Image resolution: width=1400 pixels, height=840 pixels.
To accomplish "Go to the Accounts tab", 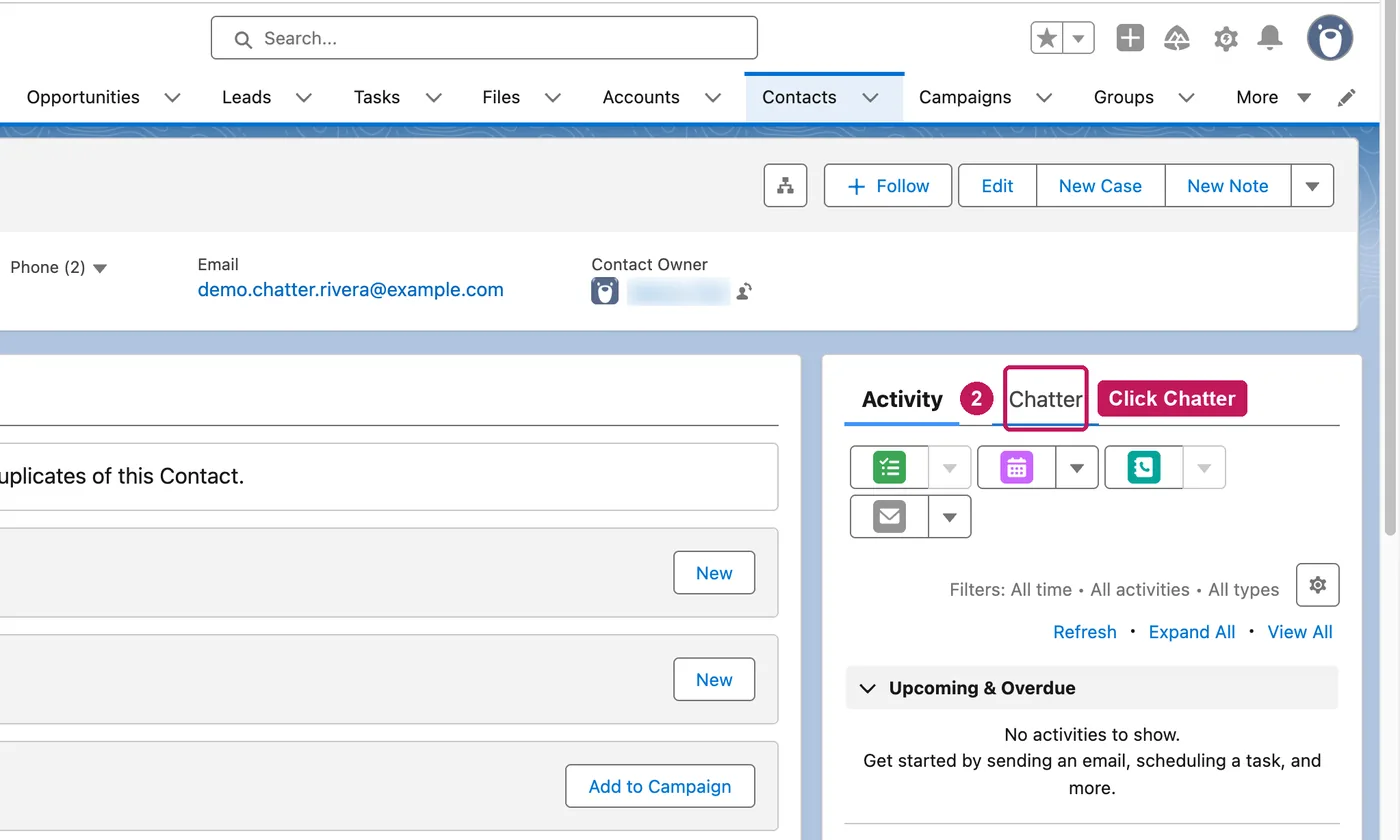I will 641,97.
